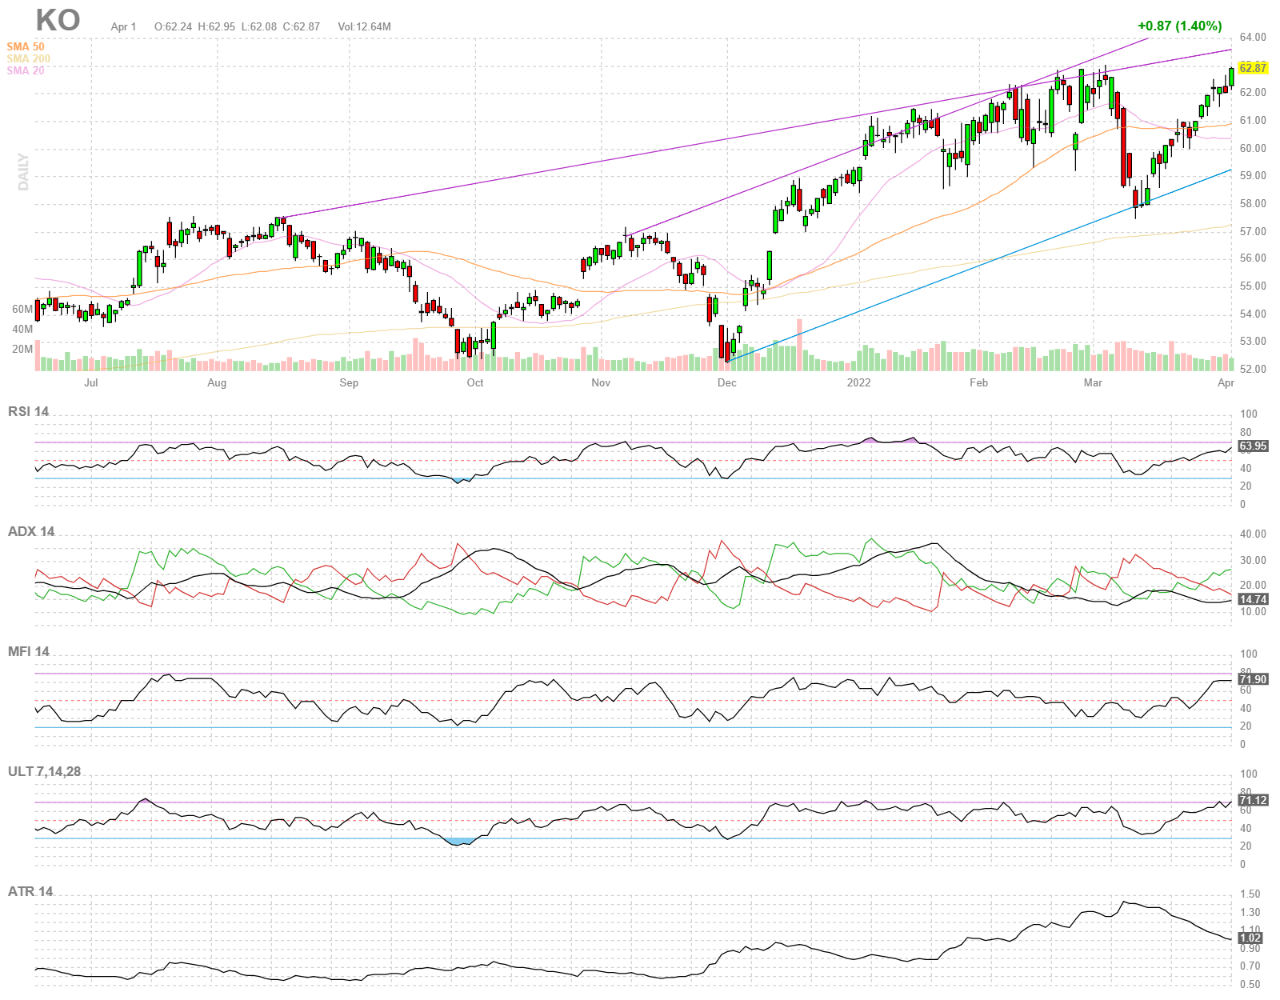
Task: Select the SMA 50 legend label
Action: [26, 47]
